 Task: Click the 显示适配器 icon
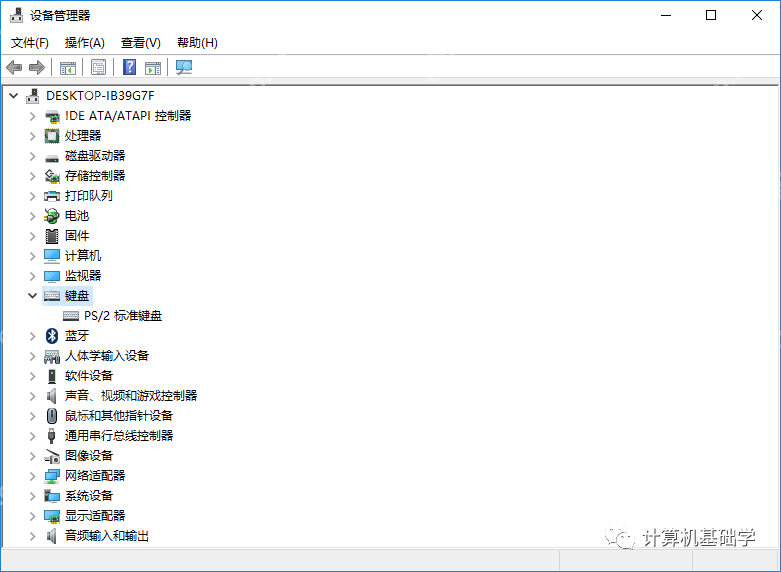click(x=52, y=516)
